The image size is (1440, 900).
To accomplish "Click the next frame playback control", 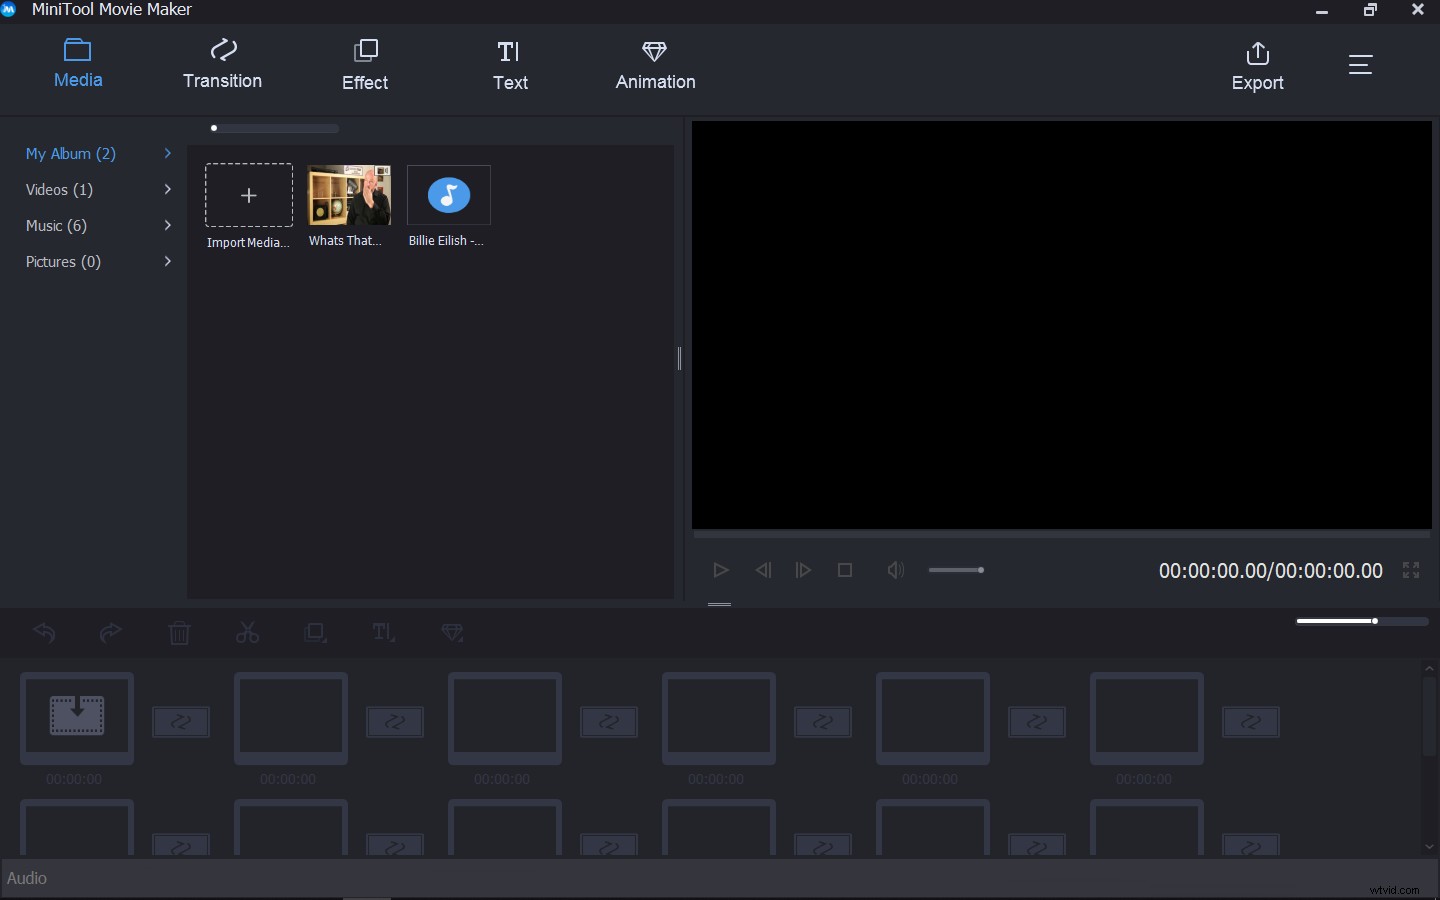I will (x=803, y=570).
